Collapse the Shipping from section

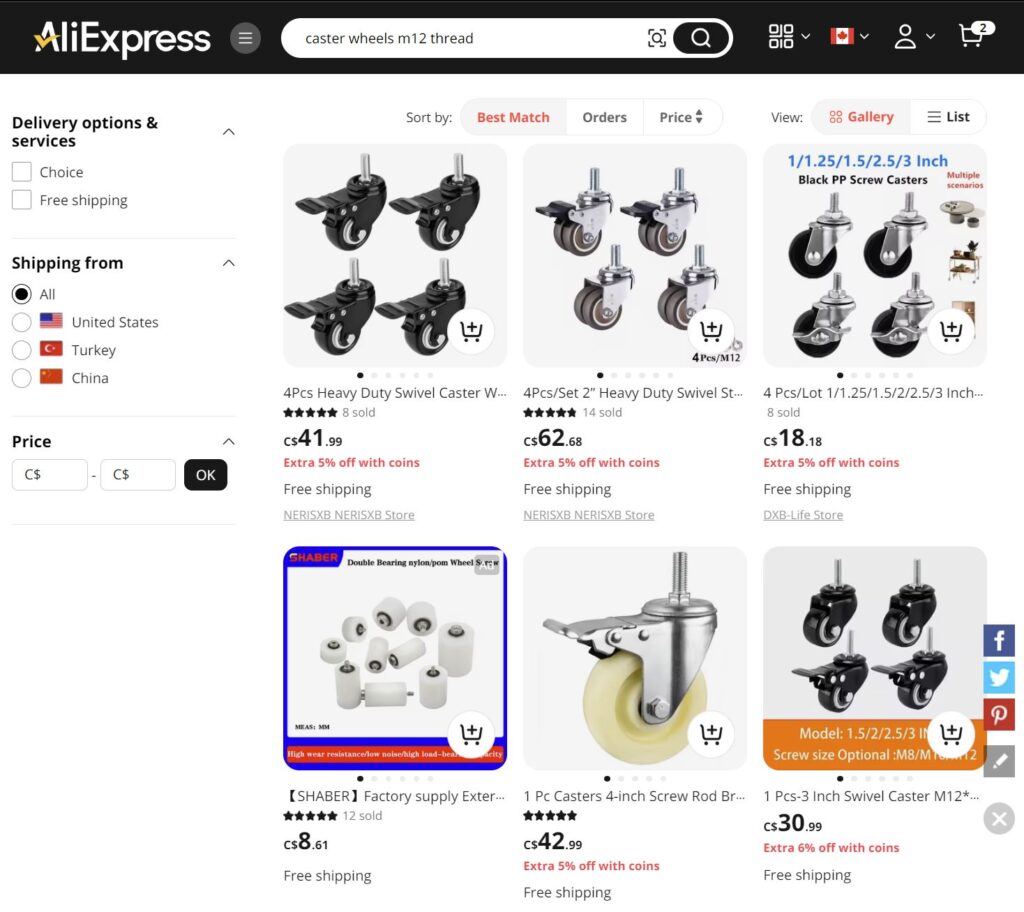tap(229, 263)
